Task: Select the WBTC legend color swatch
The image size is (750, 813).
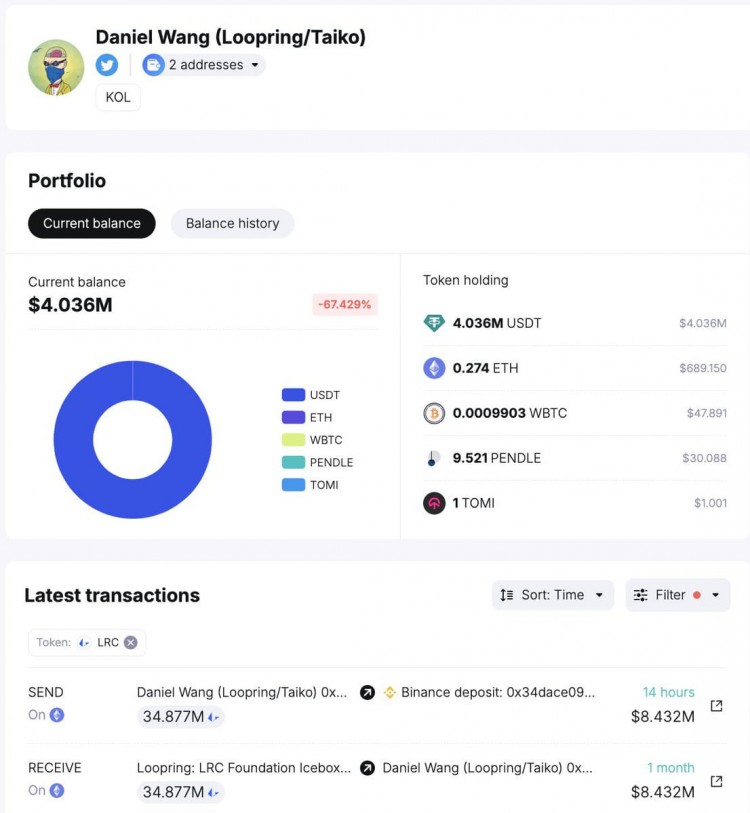Action: (293, 440)
